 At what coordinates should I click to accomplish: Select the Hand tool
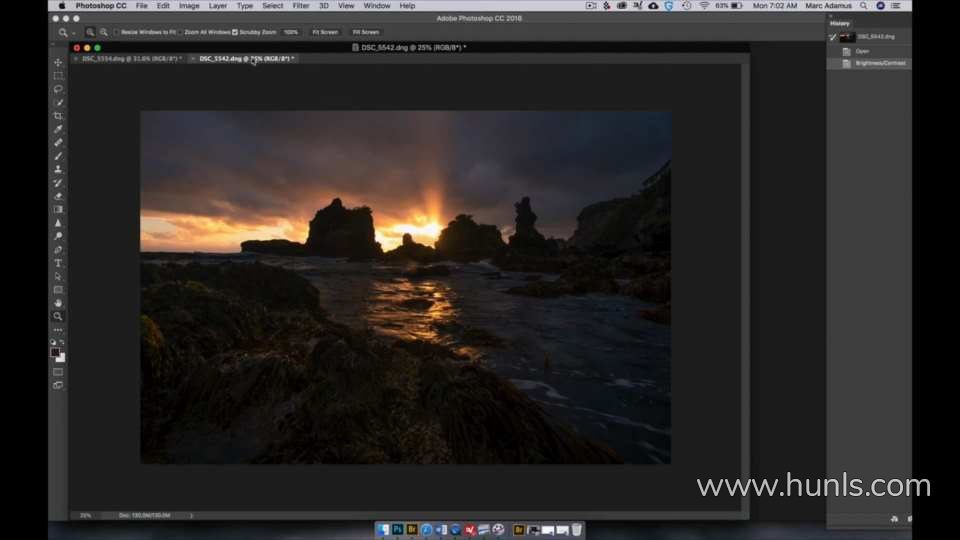[58, 303]
